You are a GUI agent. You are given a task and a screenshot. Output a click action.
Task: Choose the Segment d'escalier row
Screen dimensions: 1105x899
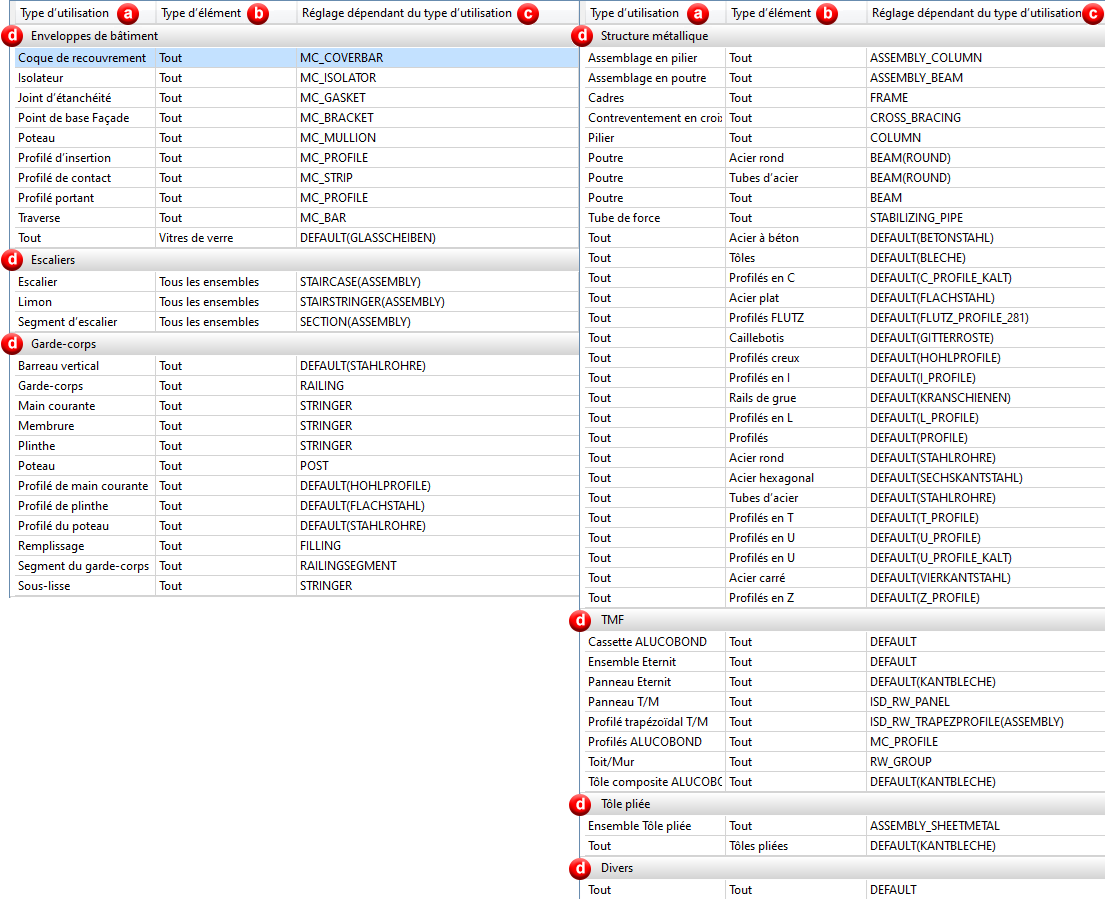pos(296,322)
